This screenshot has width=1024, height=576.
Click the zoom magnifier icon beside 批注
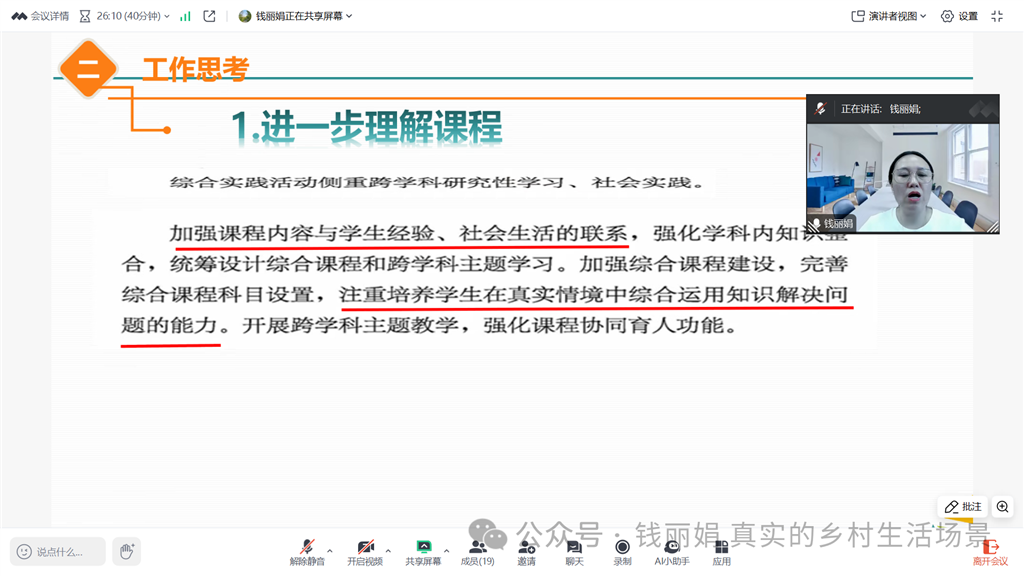[1002, 507]
